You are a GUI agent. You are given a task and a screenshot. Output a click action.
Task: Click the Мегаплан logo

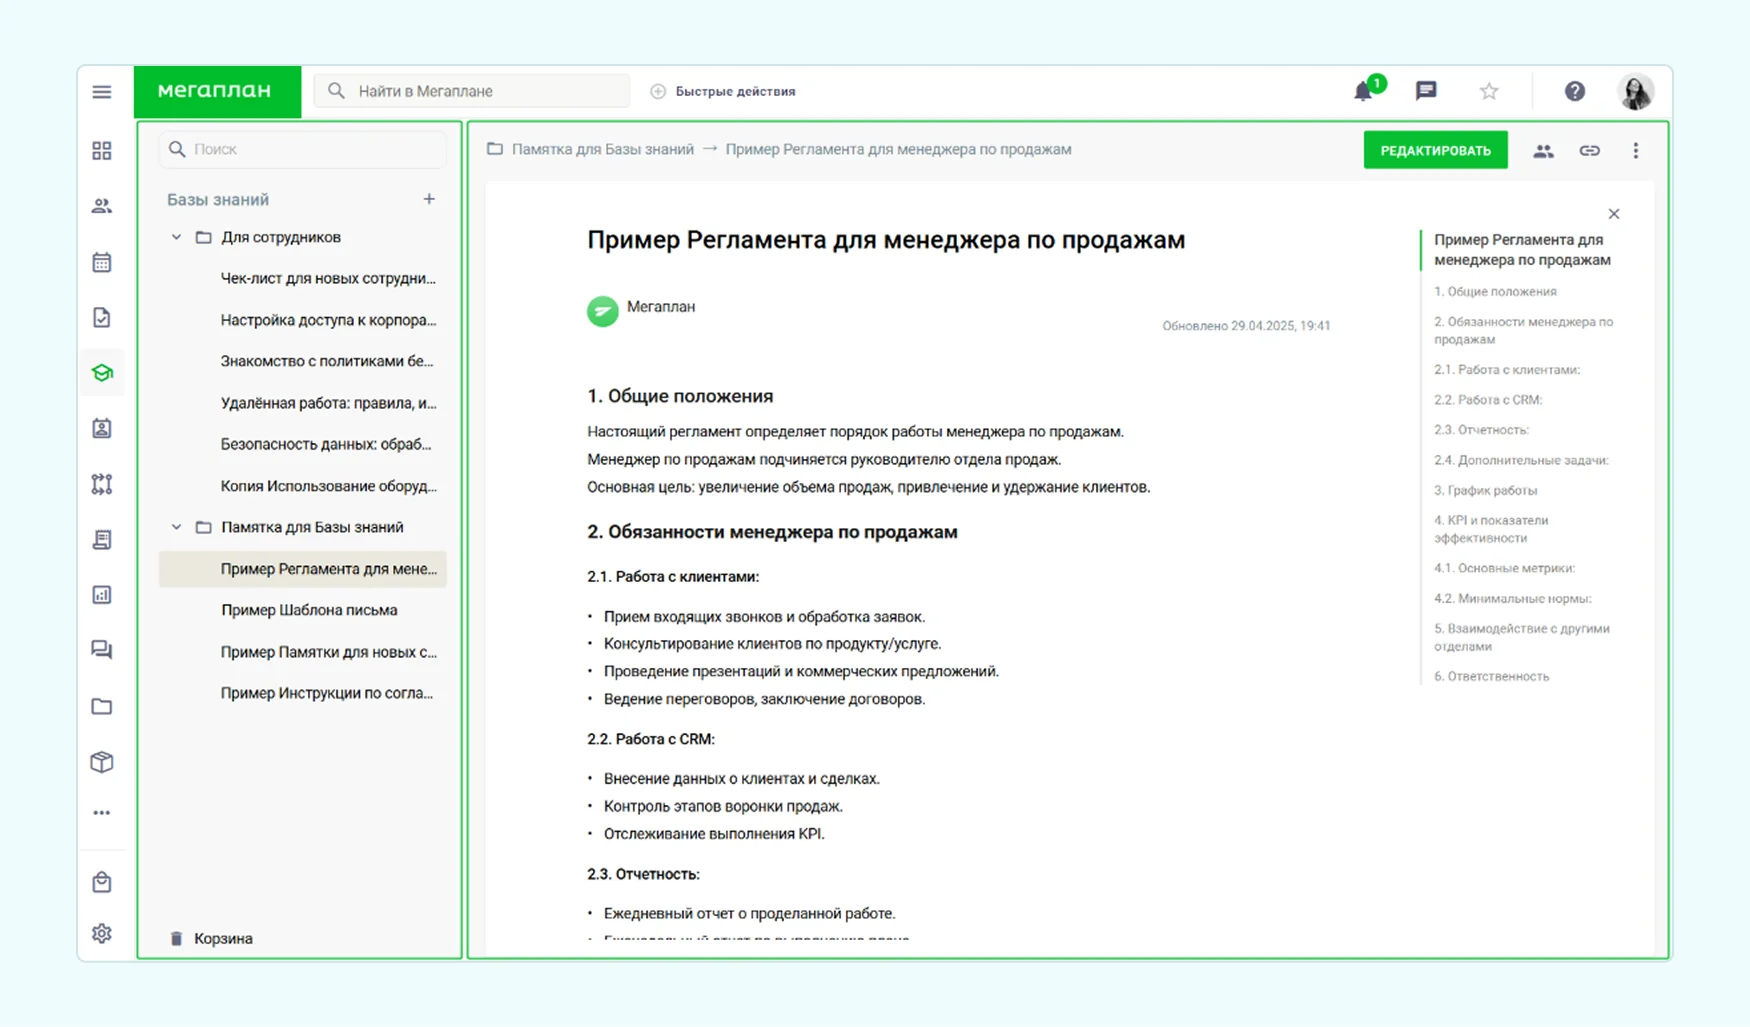[216, 91]
